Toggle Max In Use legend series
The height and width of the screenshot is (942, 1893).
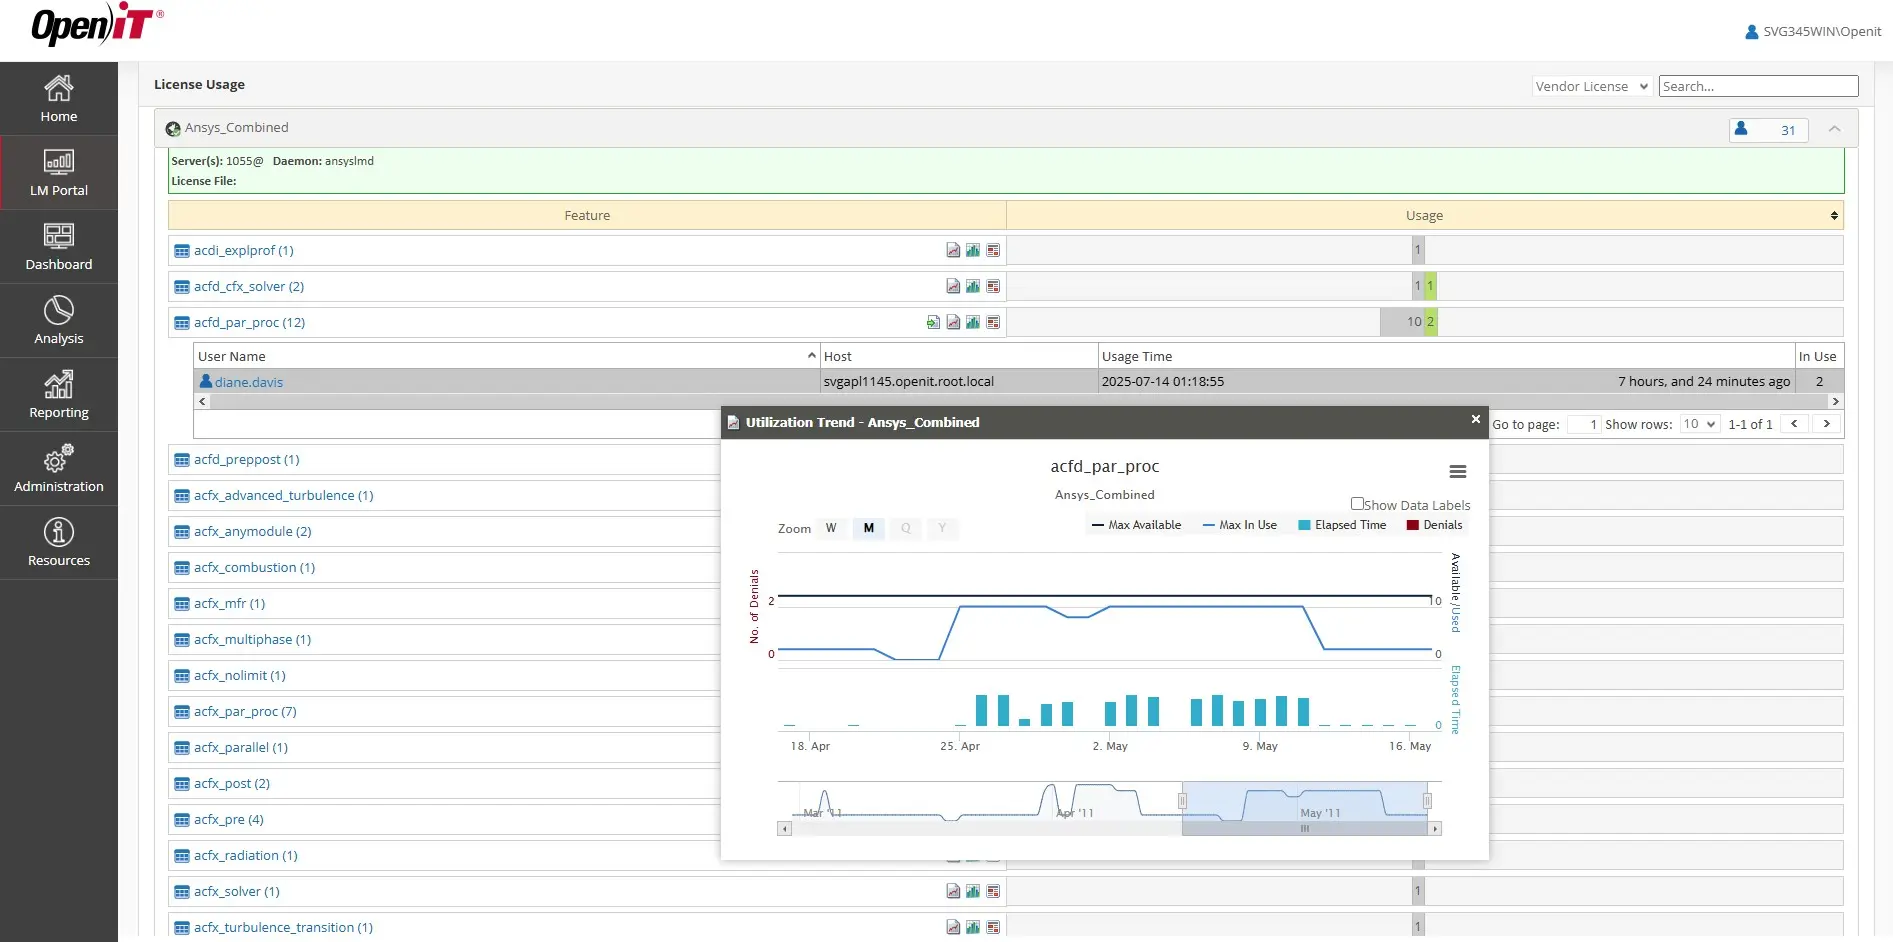1240,525
